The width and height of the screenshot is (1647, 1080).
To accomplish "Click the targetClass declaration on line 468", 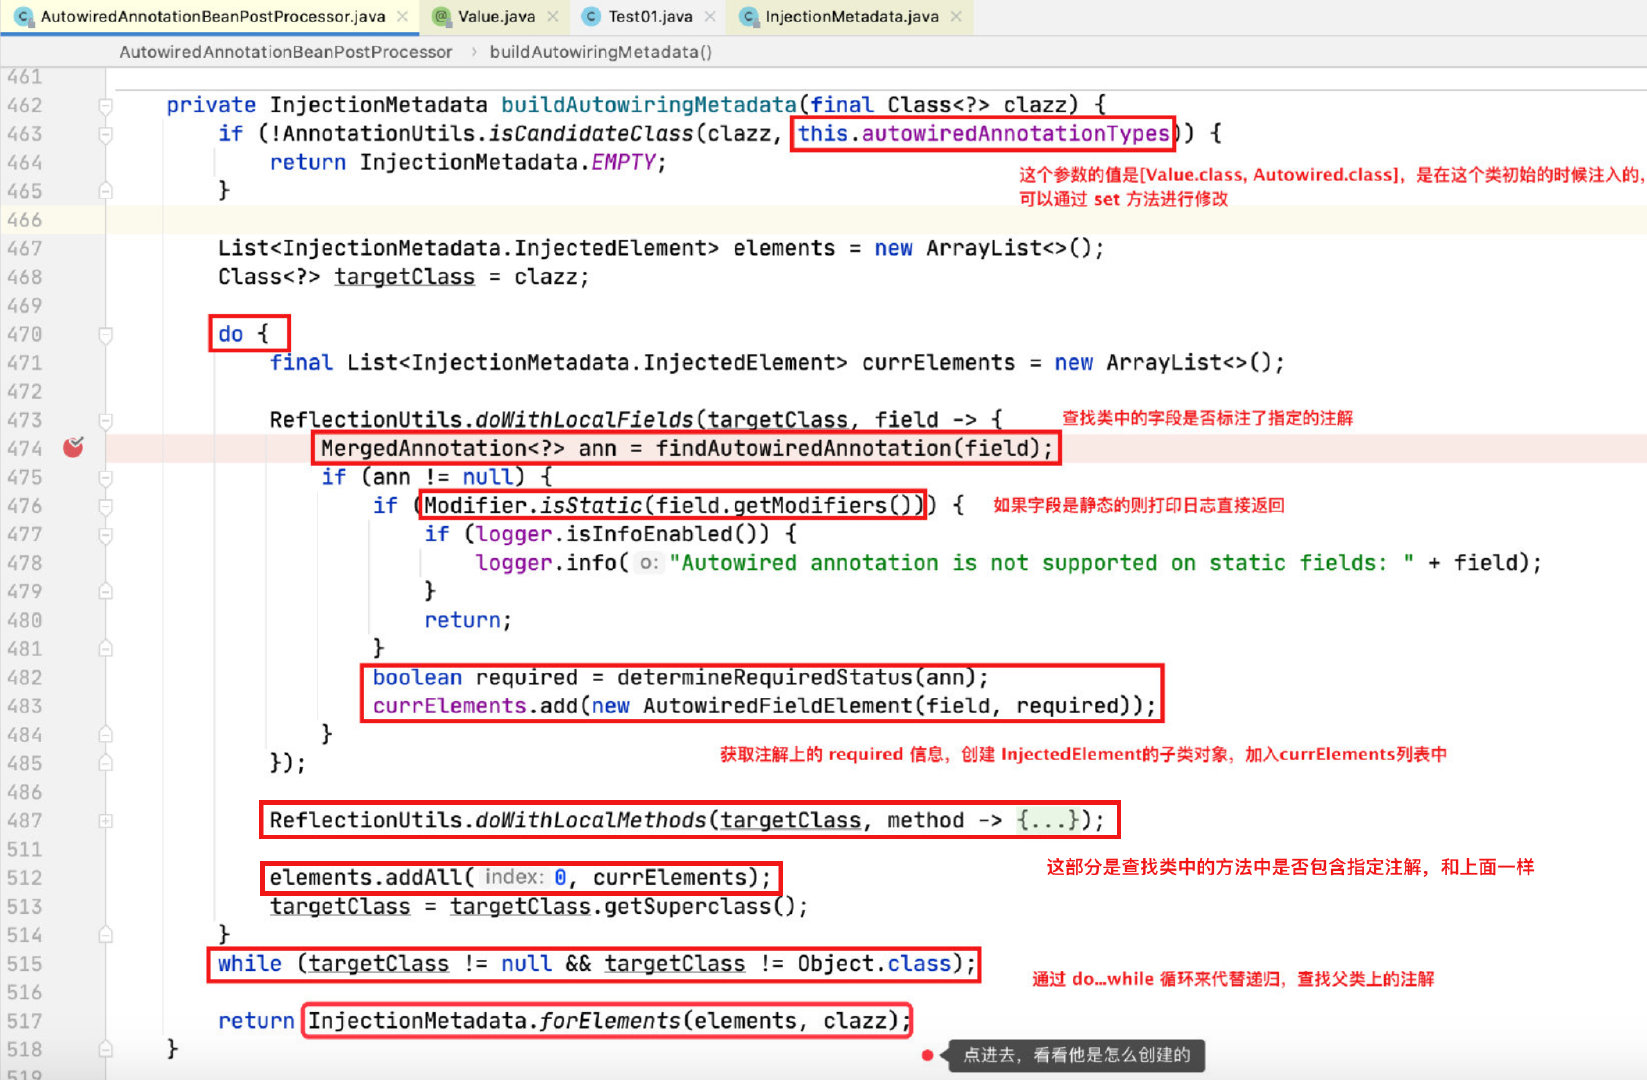I will click(404, 277).
